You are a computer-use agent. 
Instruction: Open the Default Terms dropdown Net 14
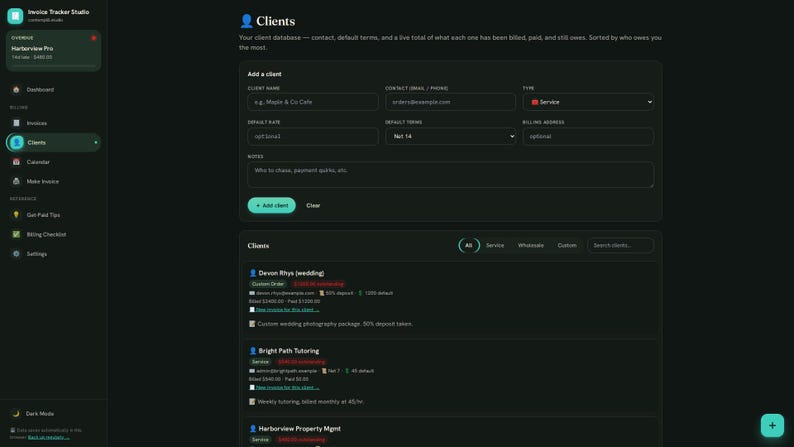[450, 137]
